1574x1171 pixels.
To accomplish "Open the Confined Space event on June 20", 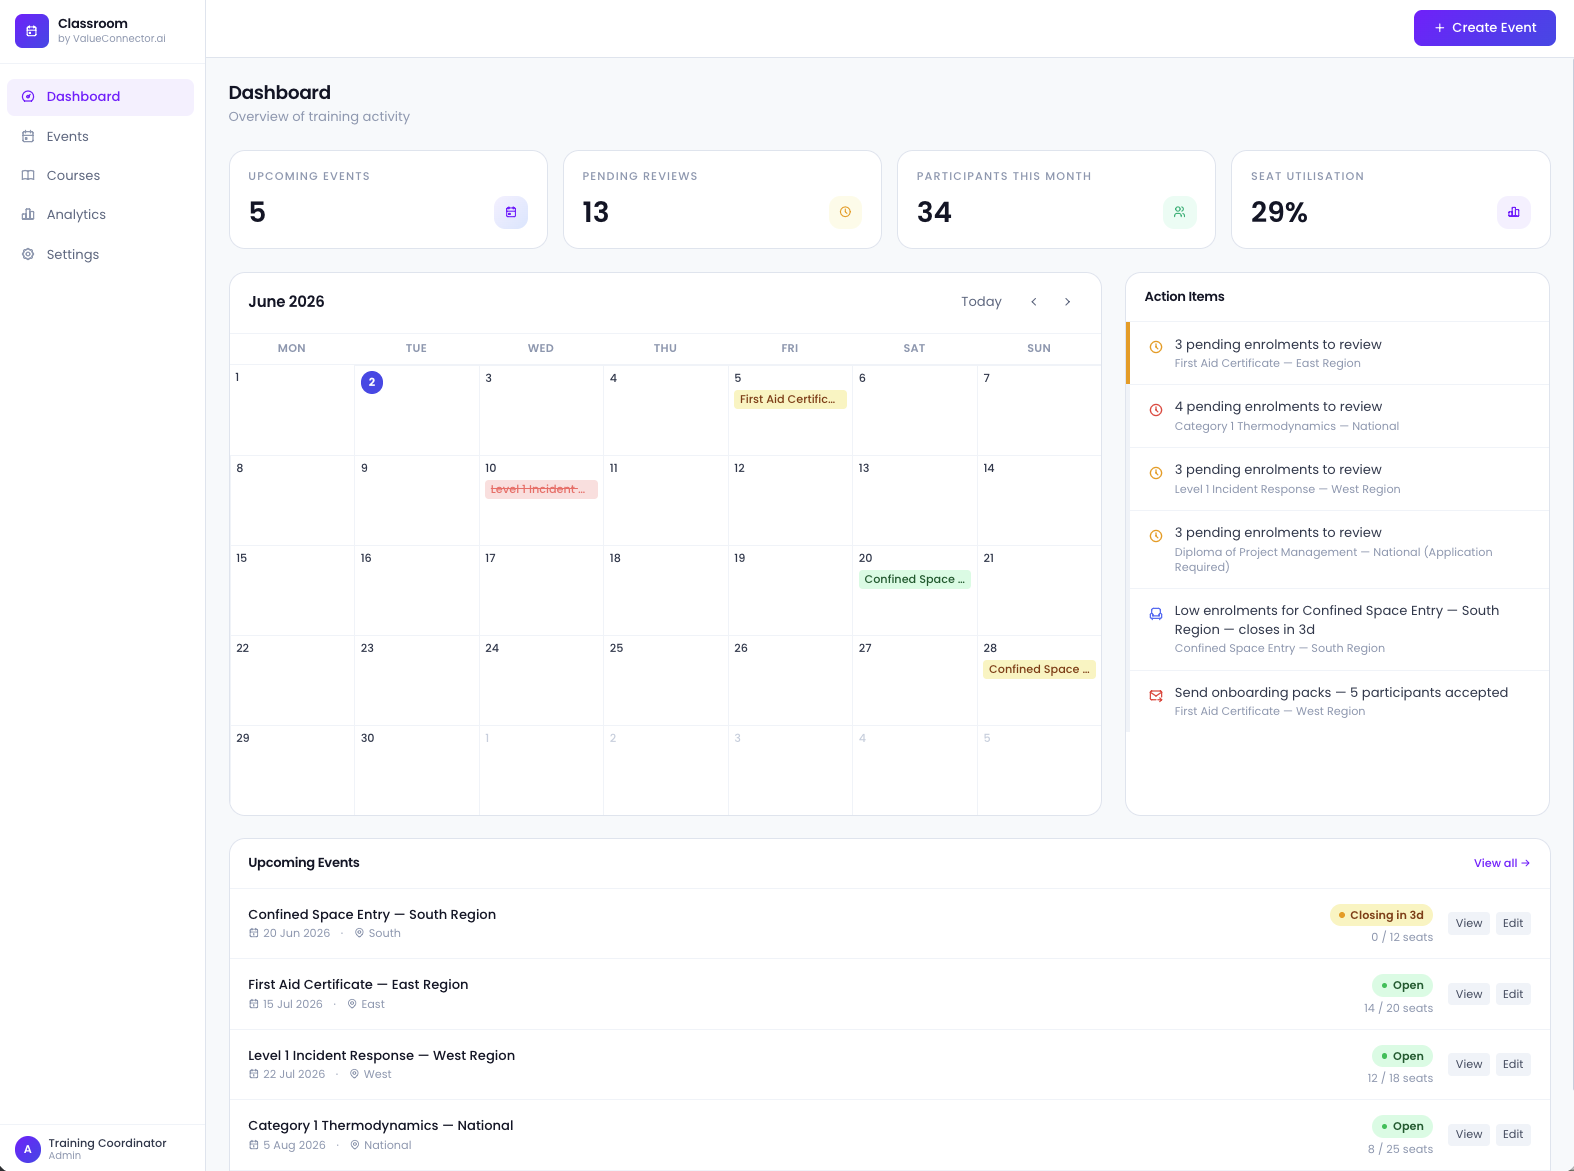I will (x=915, y=579).
